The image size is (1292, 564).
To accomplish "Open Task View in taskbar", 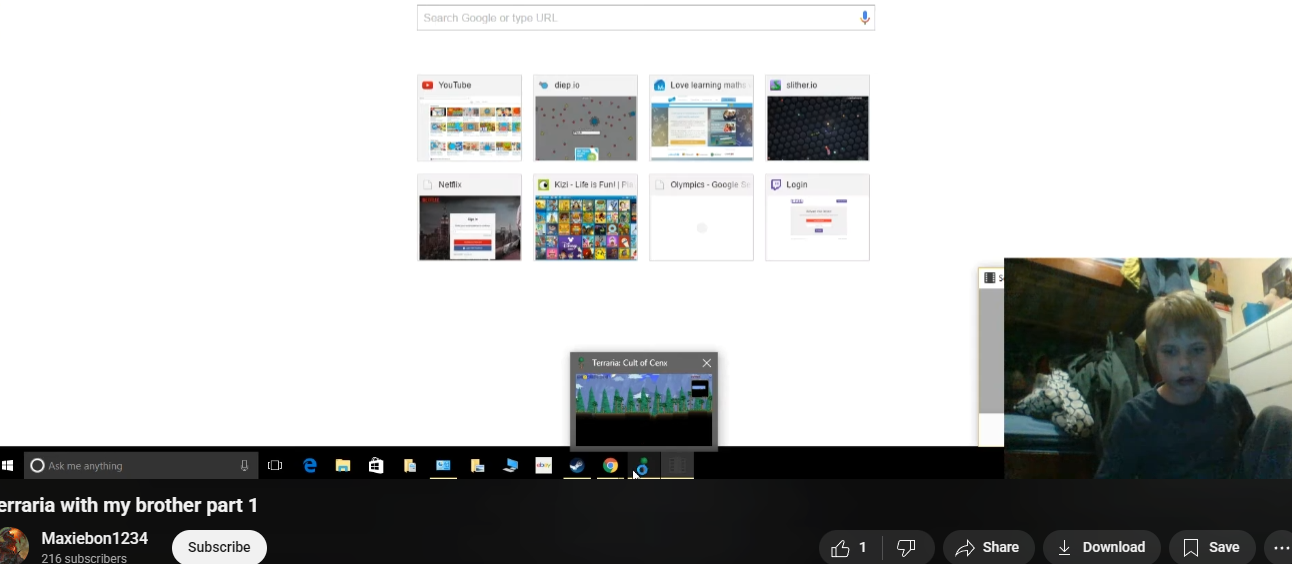I will coord(275,465).
